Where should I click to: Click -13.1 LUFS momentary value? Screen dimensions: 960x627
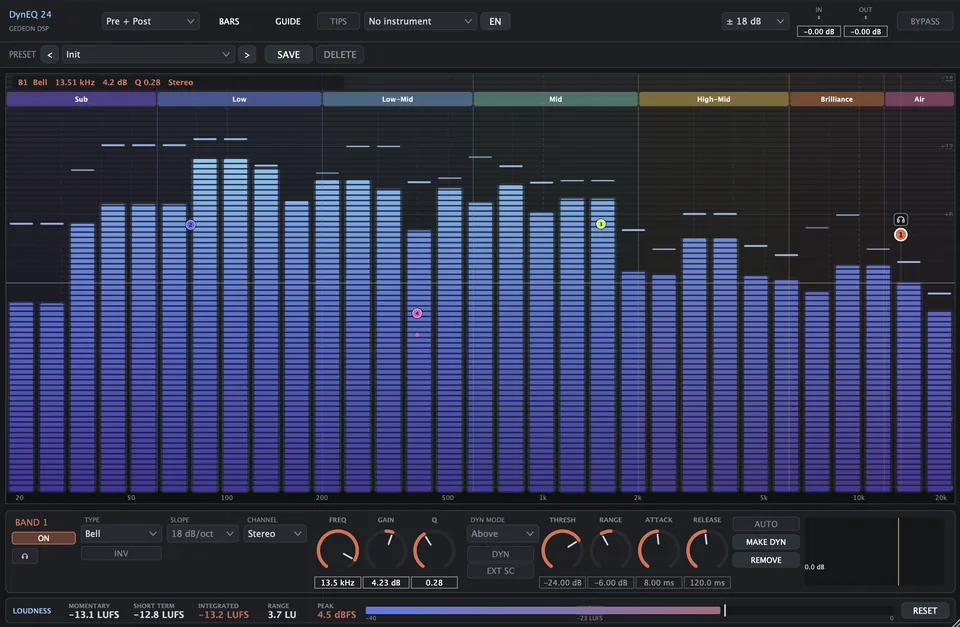(x=94, y=614)
